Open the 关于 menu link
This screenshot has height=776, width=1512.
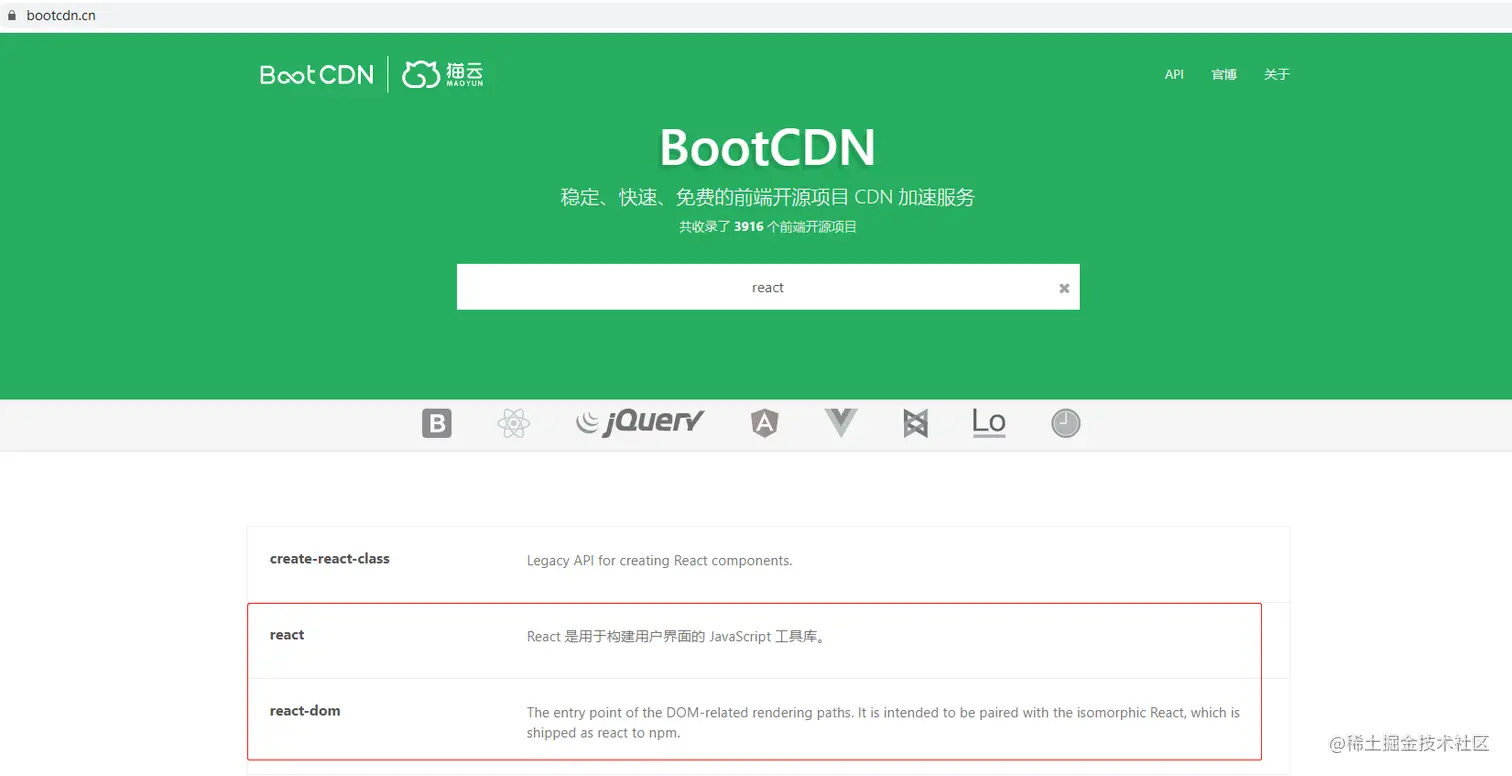1277,74
